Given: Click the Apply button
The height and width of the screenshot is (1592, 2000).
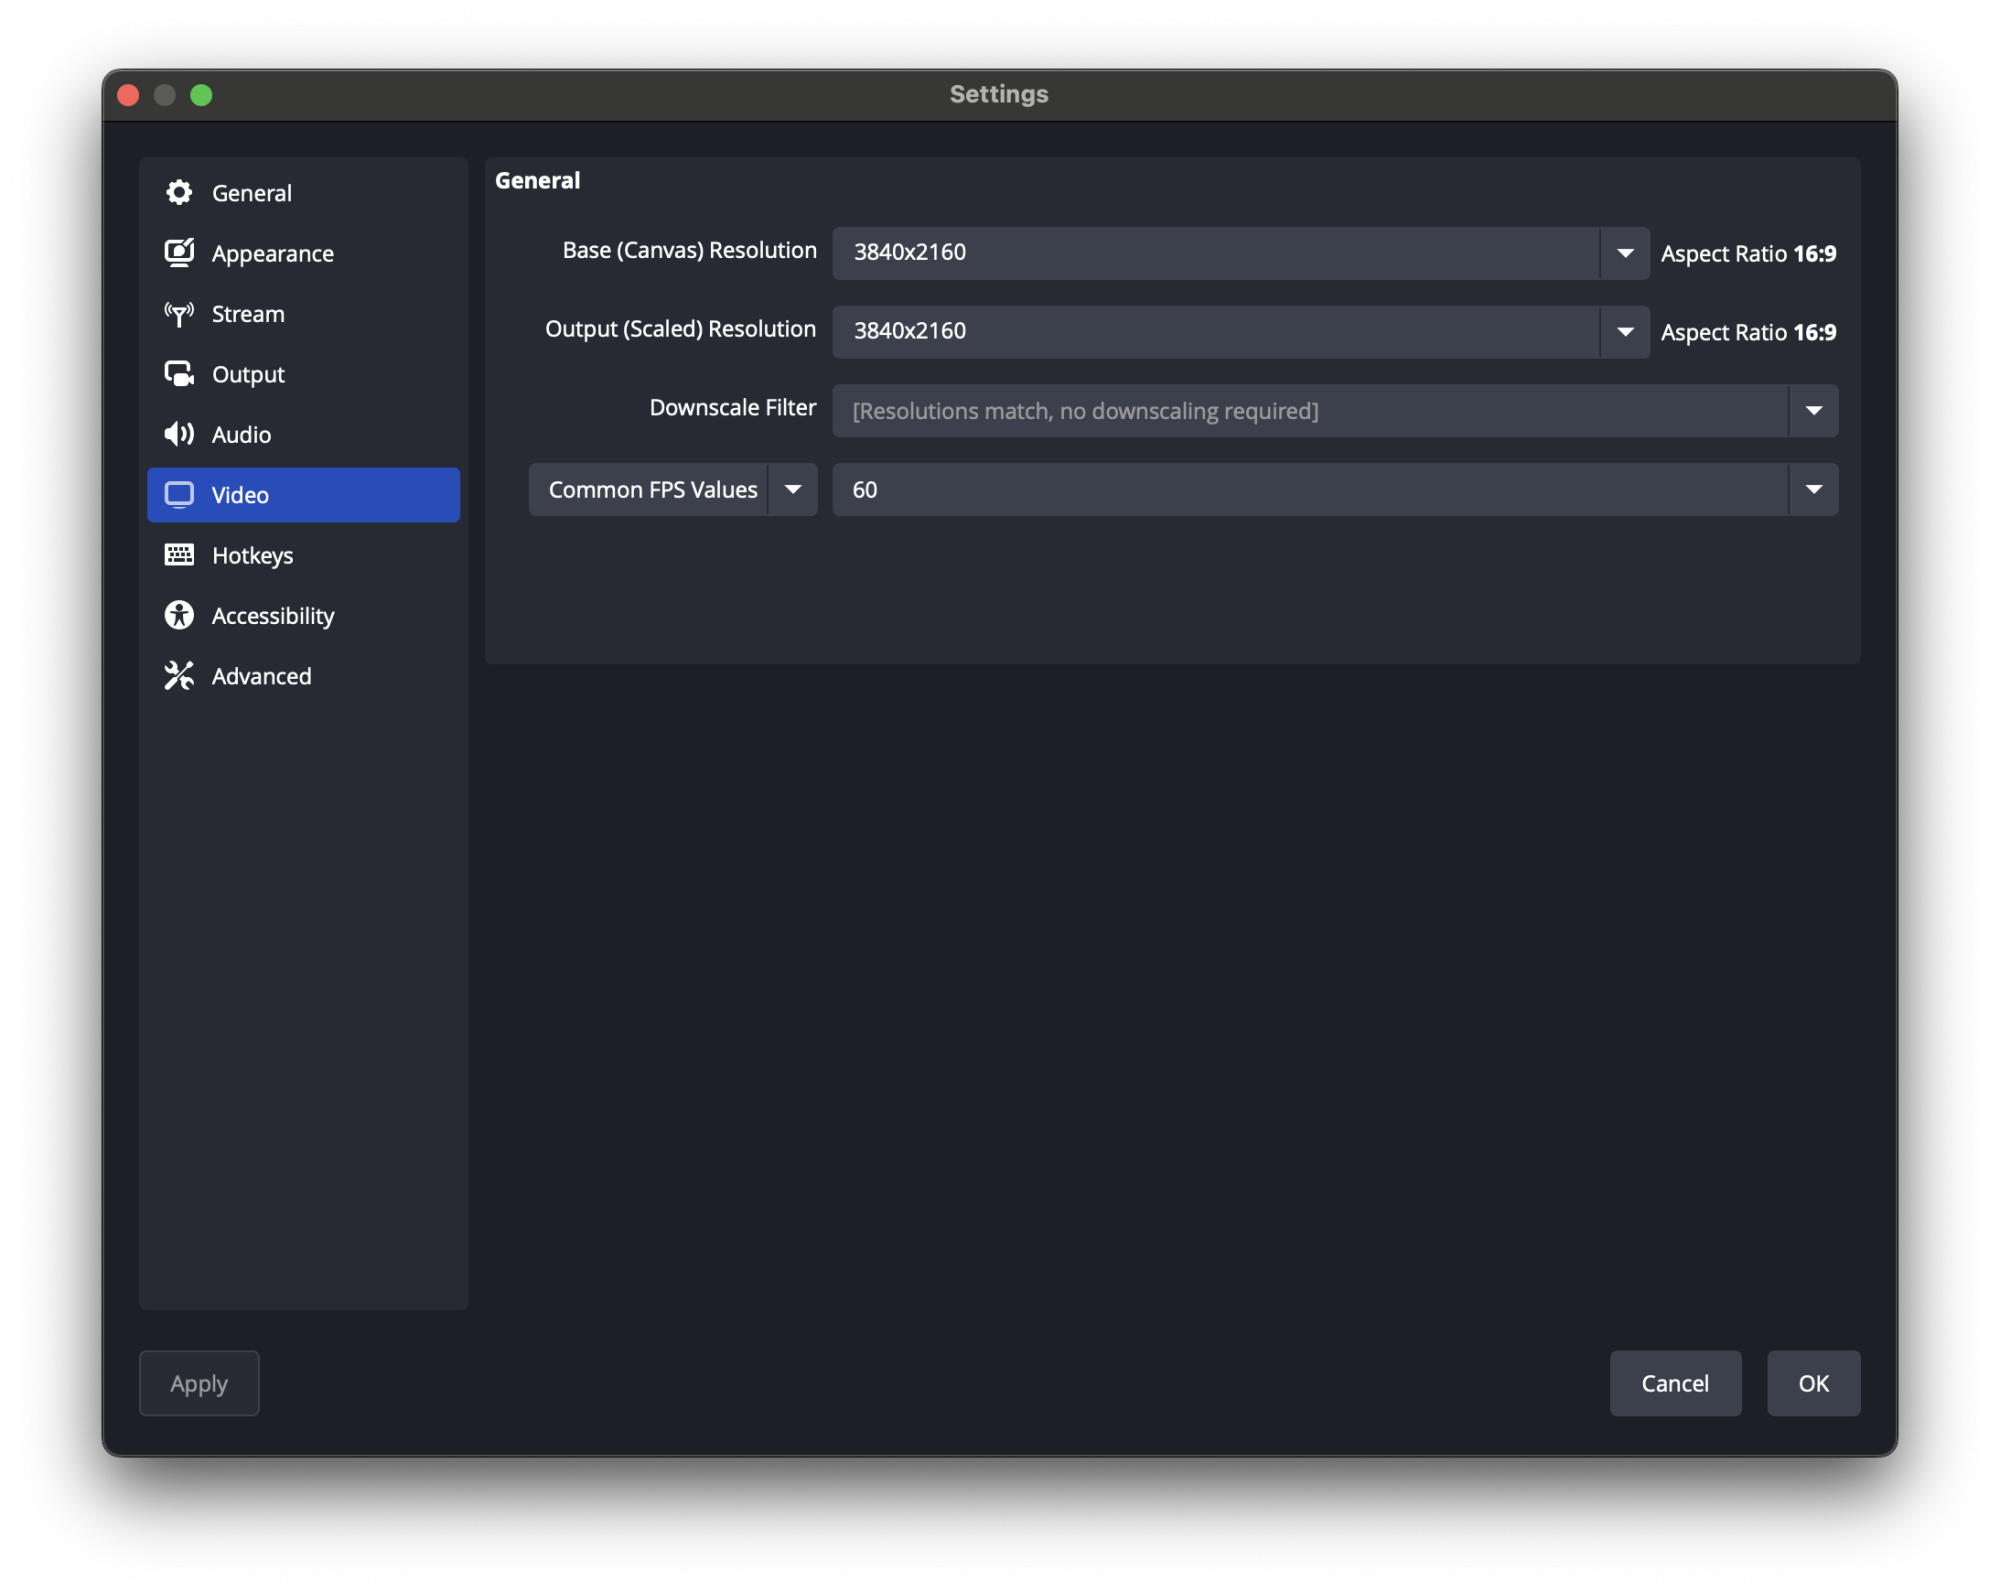Looking at the screenshot, I should 199,1383.
